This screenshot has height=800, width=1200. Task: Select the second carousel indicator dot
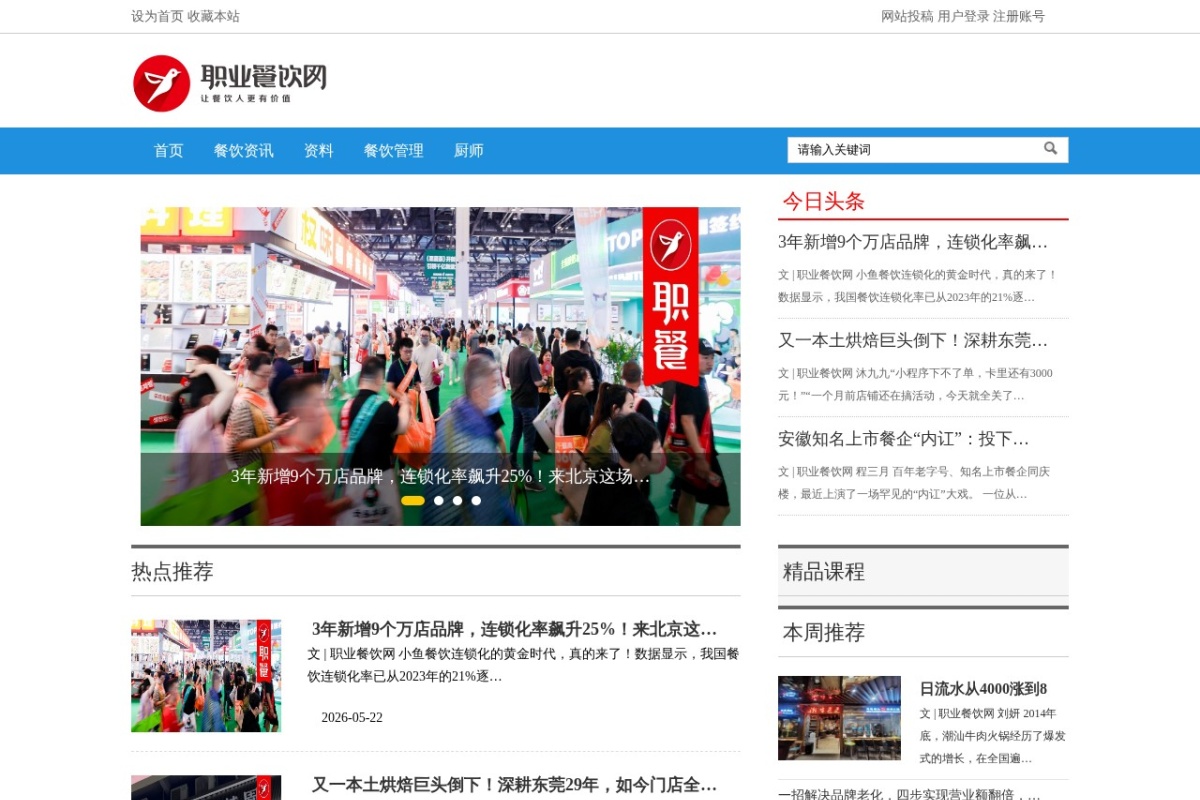pos(438,500)
